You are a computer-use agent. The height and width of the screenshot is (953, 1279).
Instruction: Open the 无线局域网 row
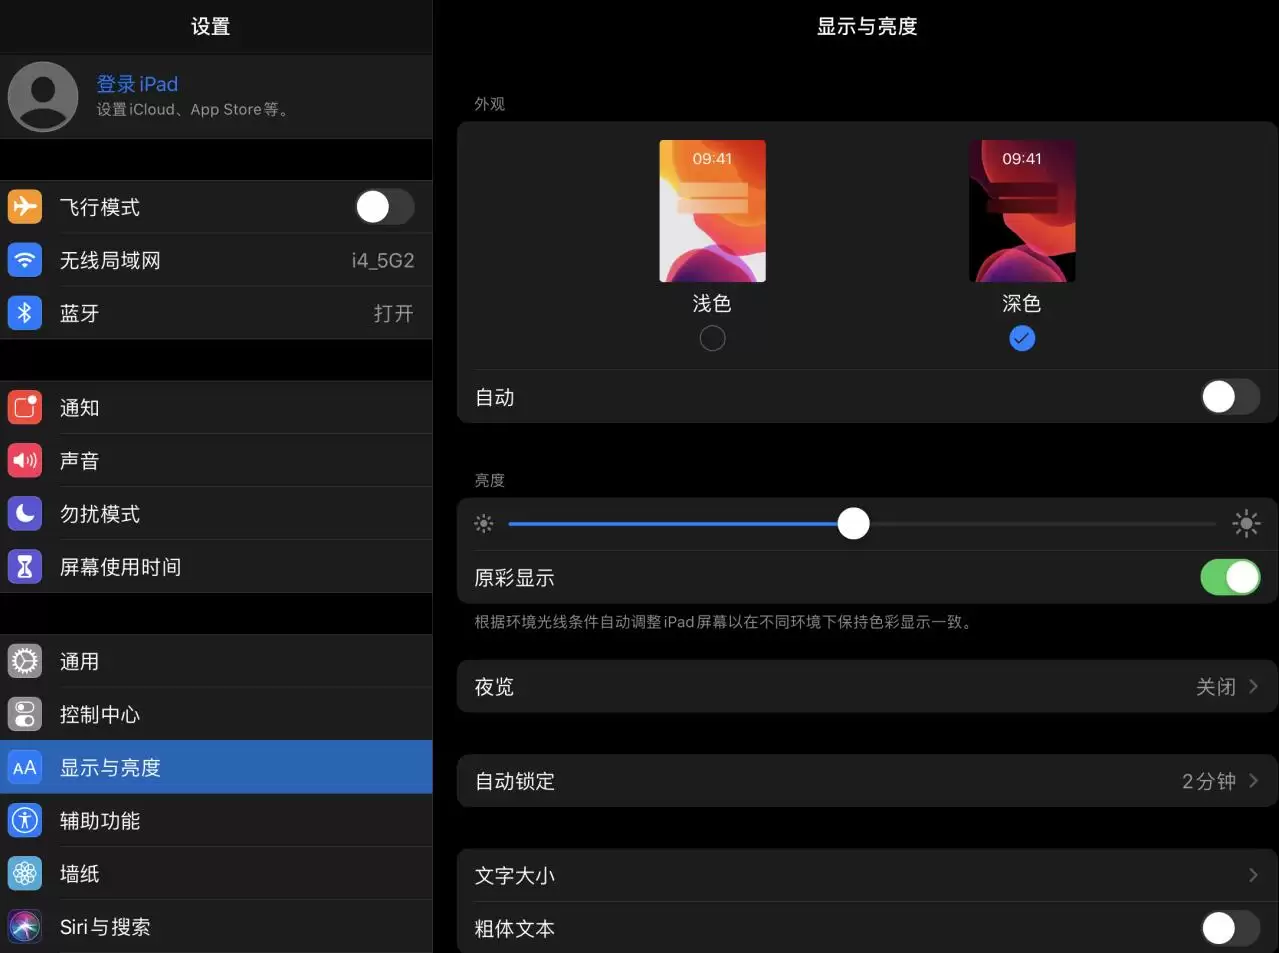pyautogui.click(x=216, y=260)
